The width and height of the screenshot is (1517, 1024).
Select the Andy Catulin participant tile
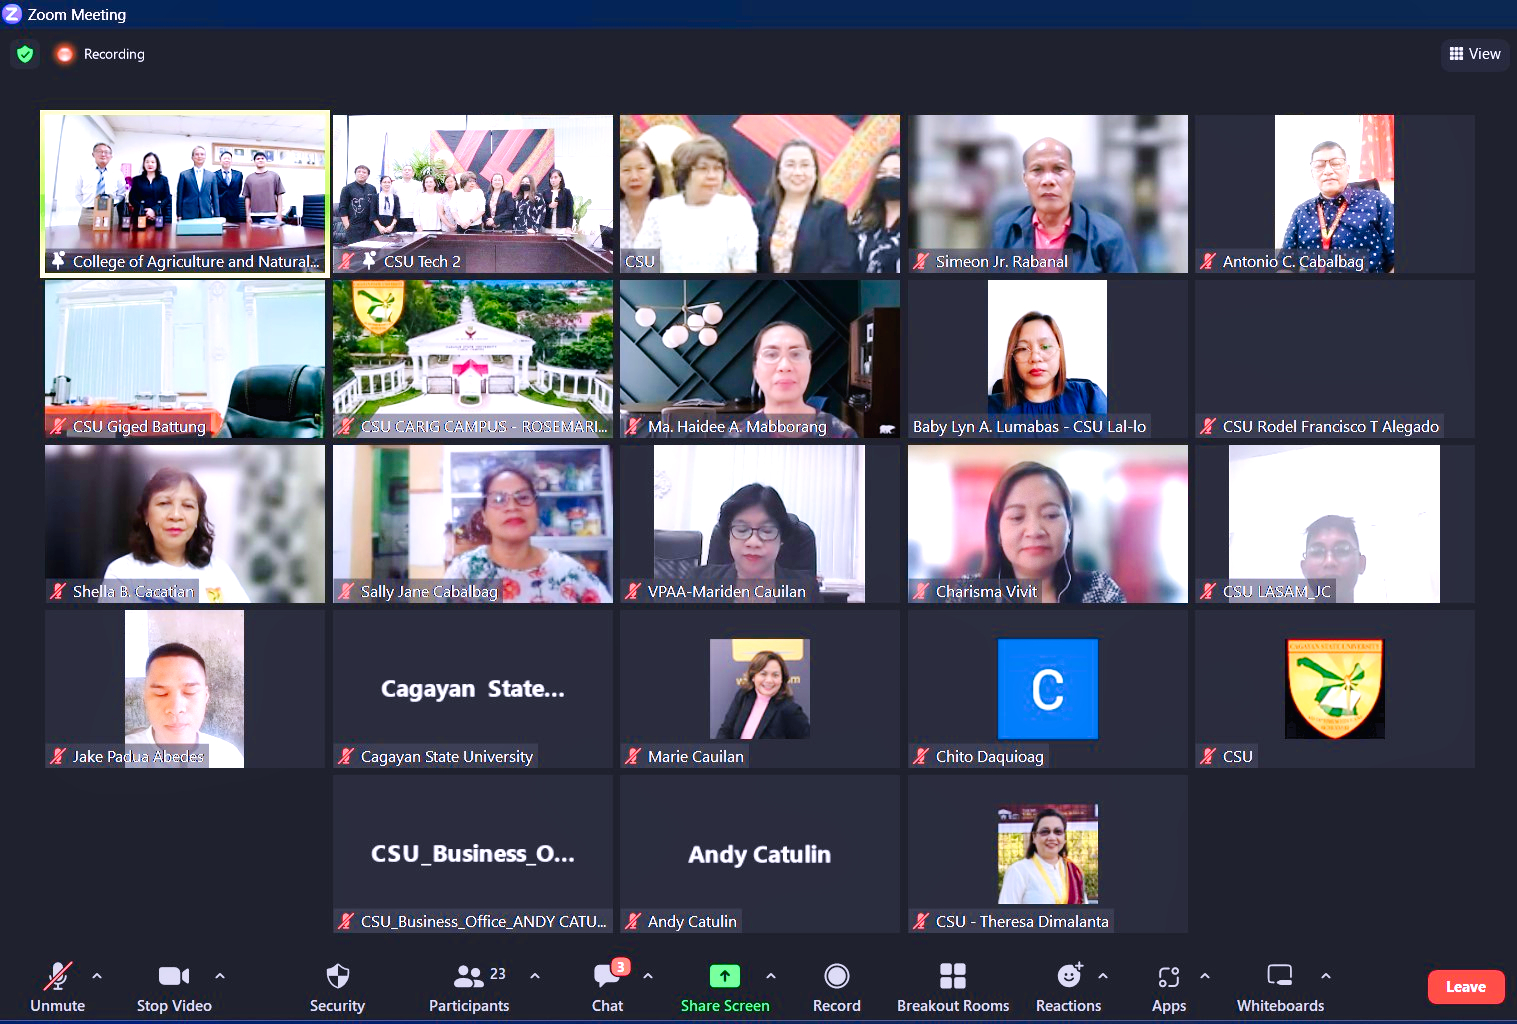pos(760,854)
